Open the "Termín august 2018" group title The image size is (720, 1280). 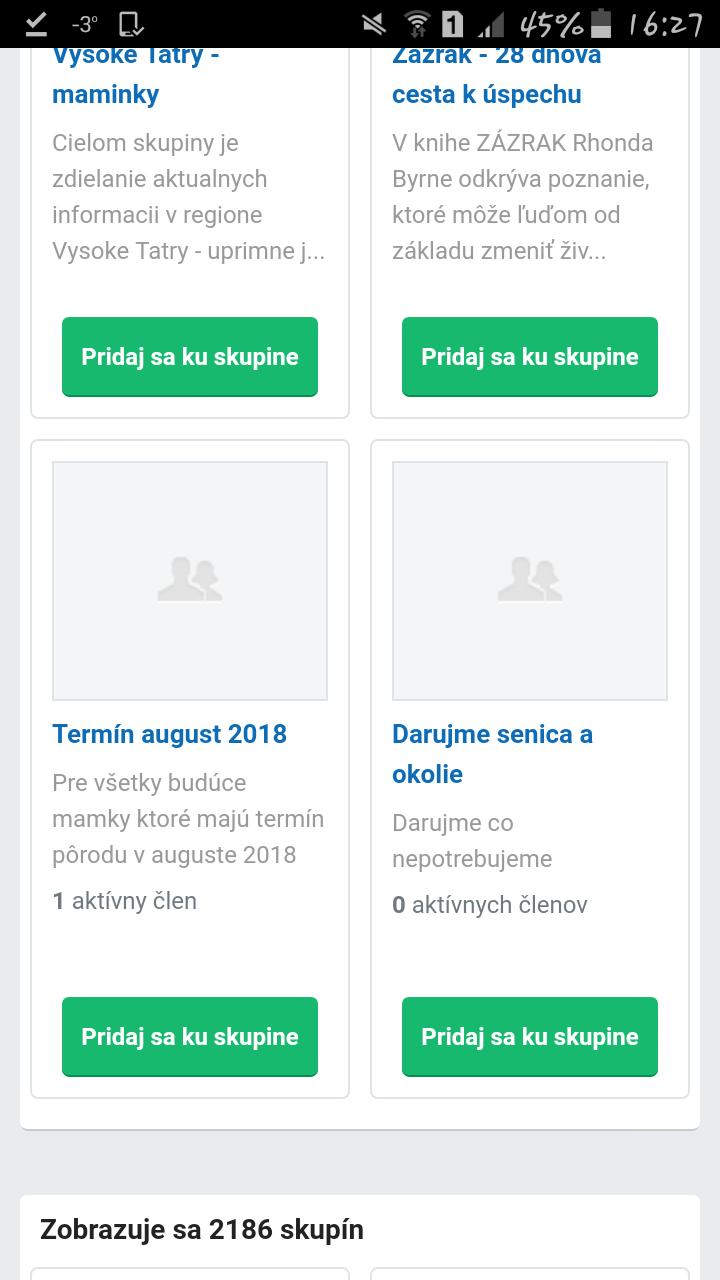169,734
